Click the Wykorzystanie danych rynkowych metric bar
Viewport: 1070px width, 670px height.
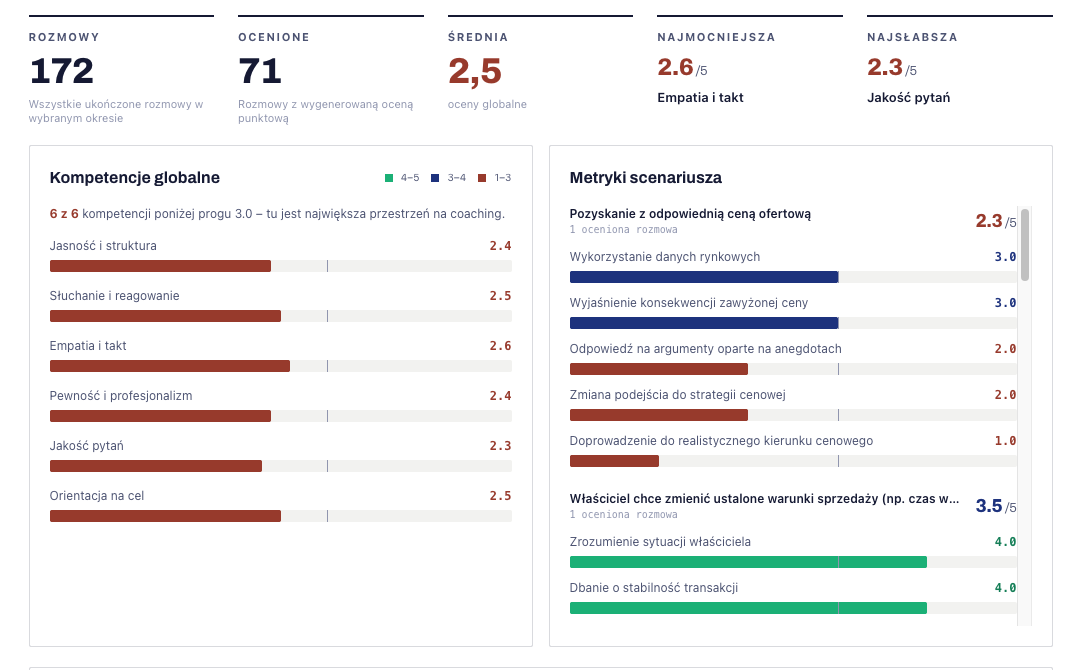tap(793, 277)
